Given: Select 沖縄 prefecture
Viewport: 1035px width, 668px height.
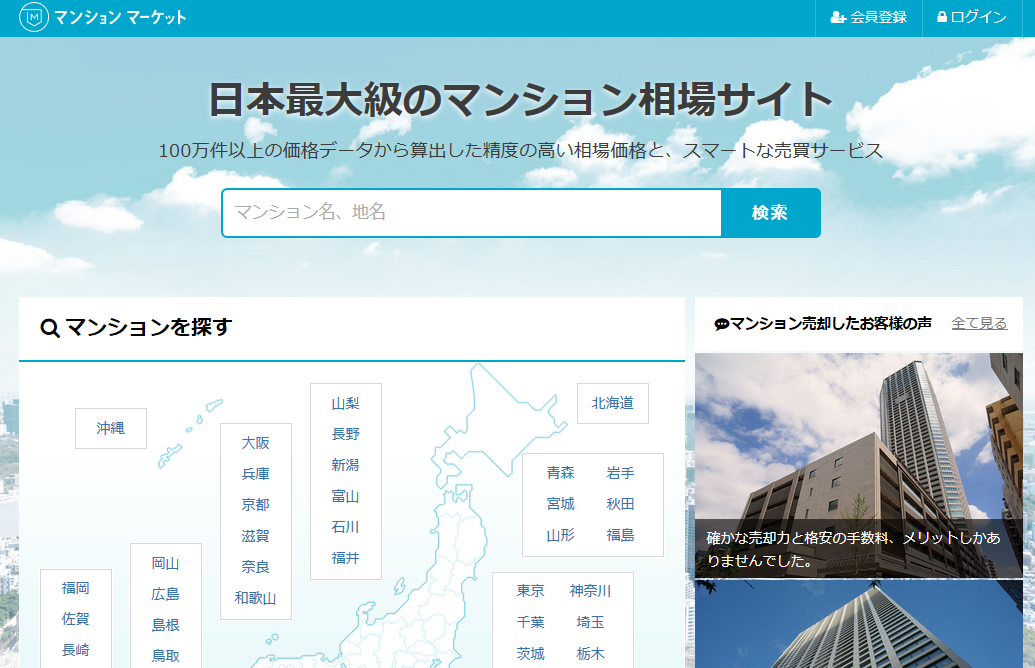Looking at the screenshot, I should pyautogui.click(x=110, y=428).
